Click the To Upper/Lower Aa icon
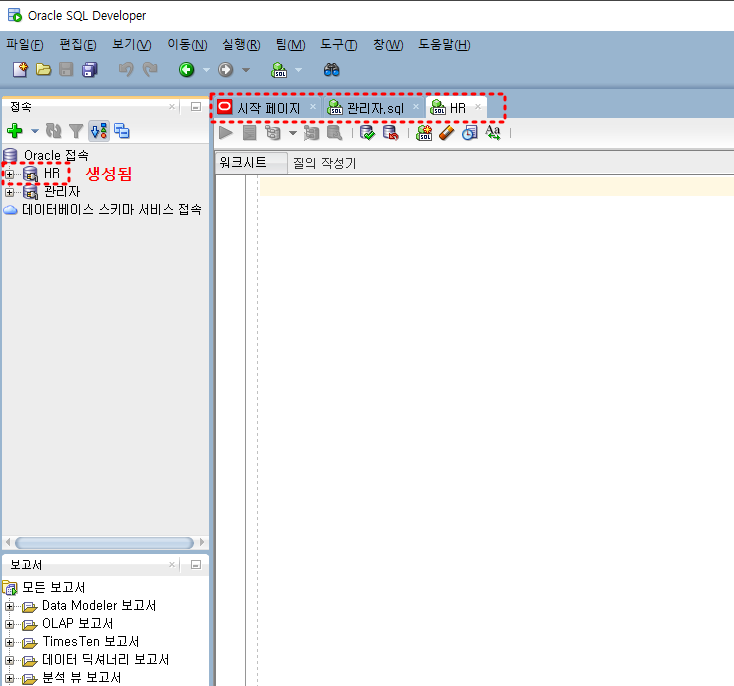Viewport: 734px width, 686px height. click(493, 133)
